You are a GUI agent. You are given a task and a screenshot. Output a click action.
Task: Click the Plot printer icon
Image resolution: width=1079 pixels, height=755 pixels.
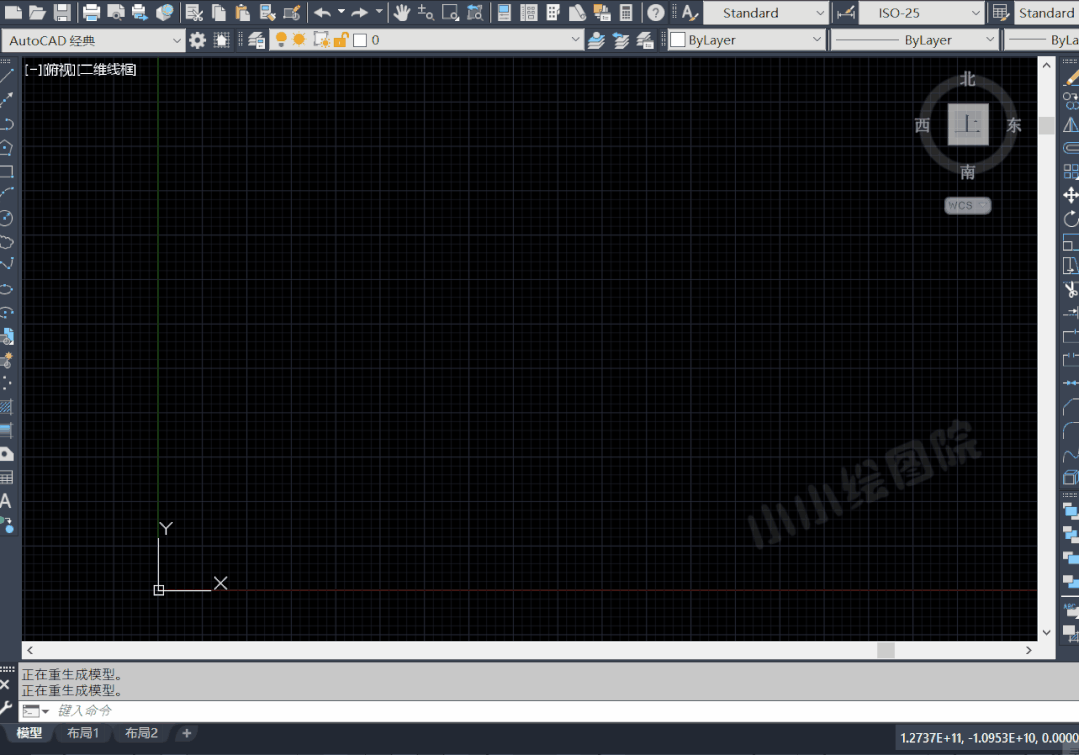click(91, 12)
